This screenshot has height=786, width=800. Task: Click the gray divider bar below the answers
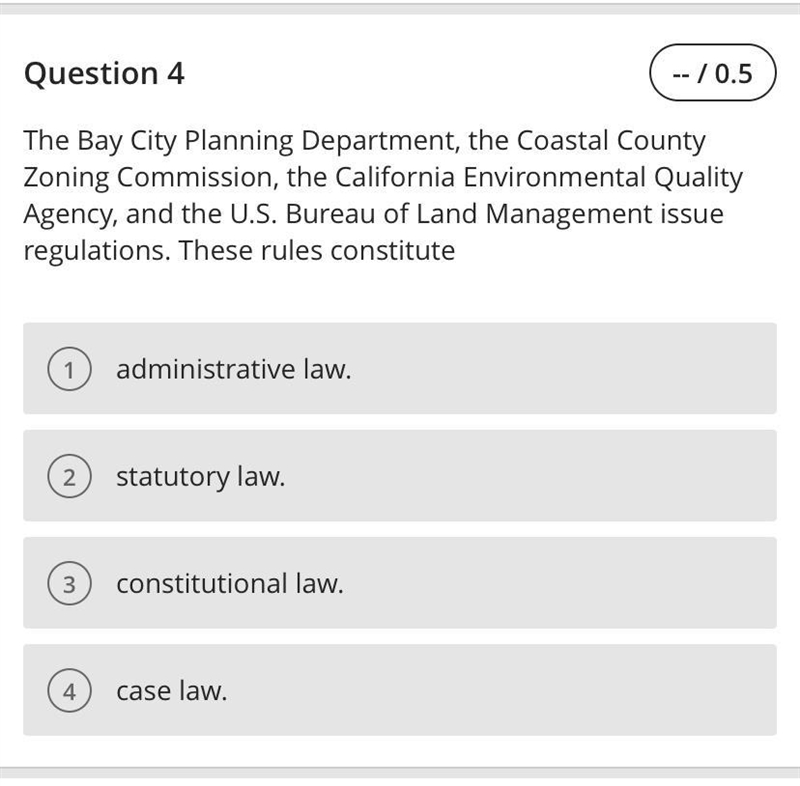click(x=400, y=772)
